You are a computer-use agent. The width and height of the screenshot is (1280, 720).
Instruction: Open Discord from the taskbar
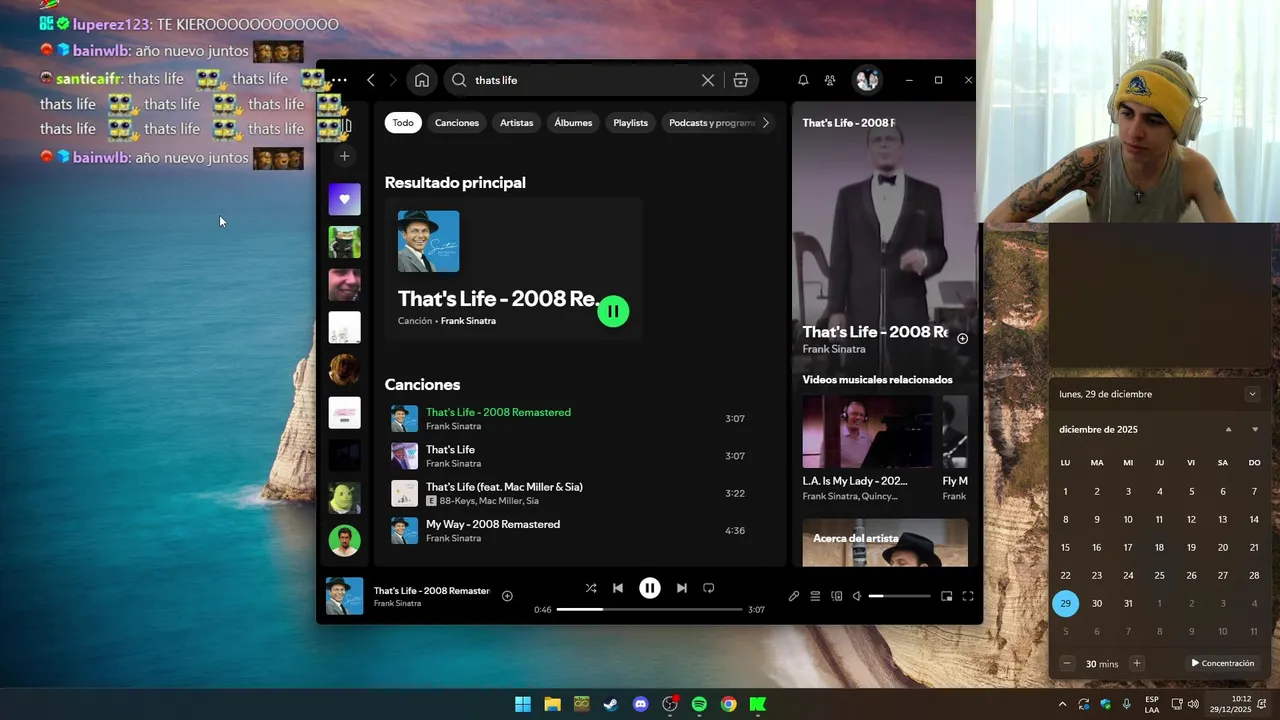(641, 704)
